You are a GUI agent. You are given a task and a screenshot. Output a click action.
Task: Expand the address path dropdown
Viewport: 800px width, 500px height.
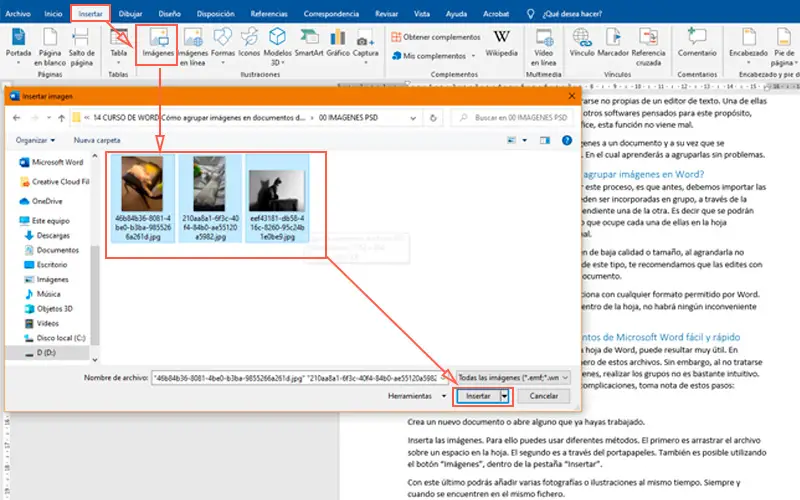(413, 118)
